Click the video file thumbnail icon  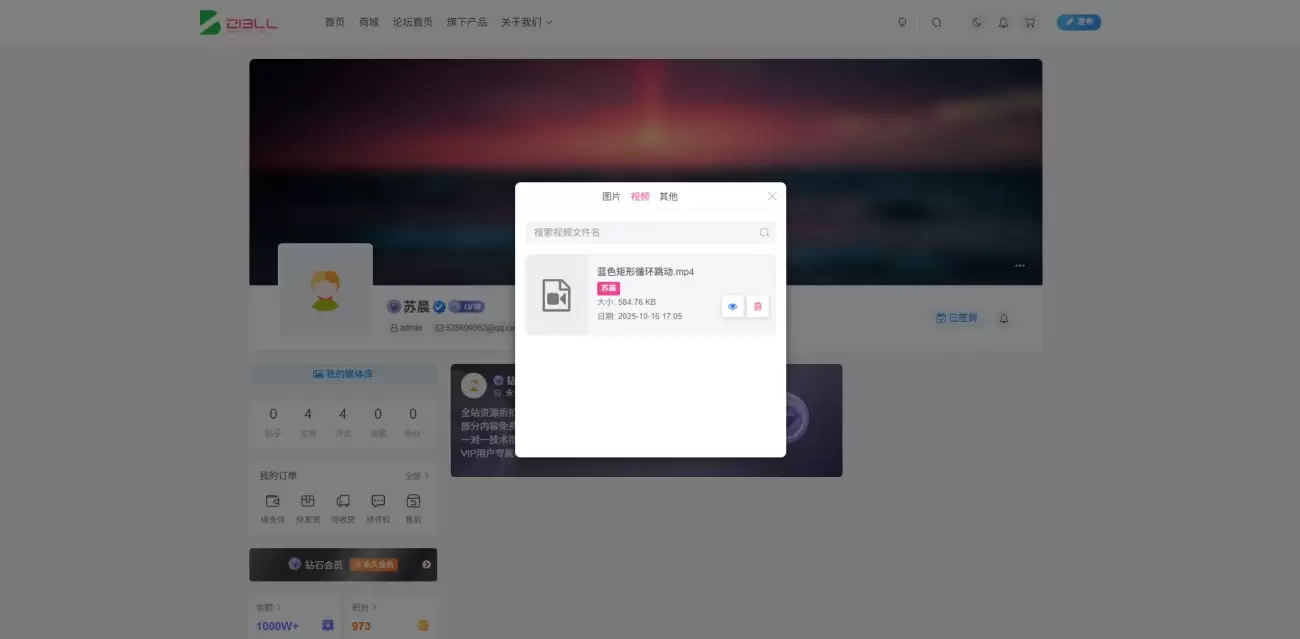556,295
